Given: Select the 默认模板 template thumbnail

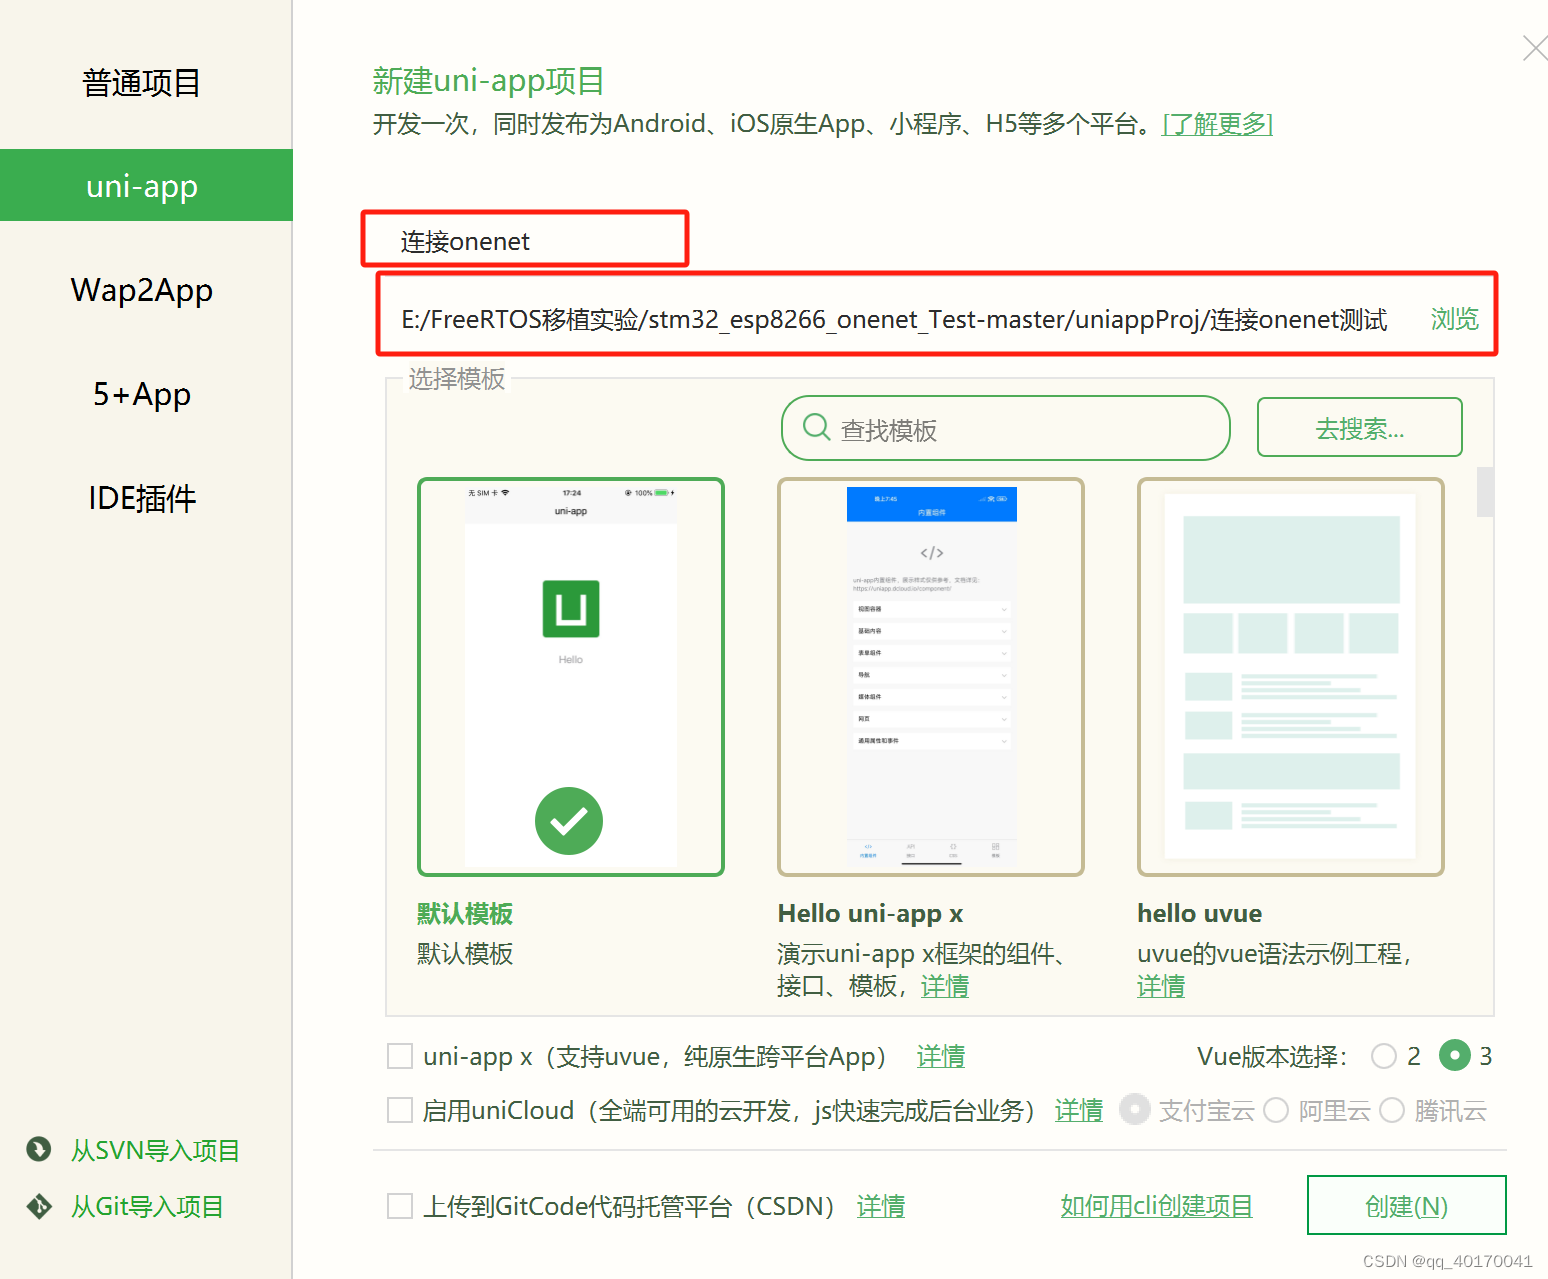Looking at the screenshot, I should pyautogui.click(x=571, y=677).
